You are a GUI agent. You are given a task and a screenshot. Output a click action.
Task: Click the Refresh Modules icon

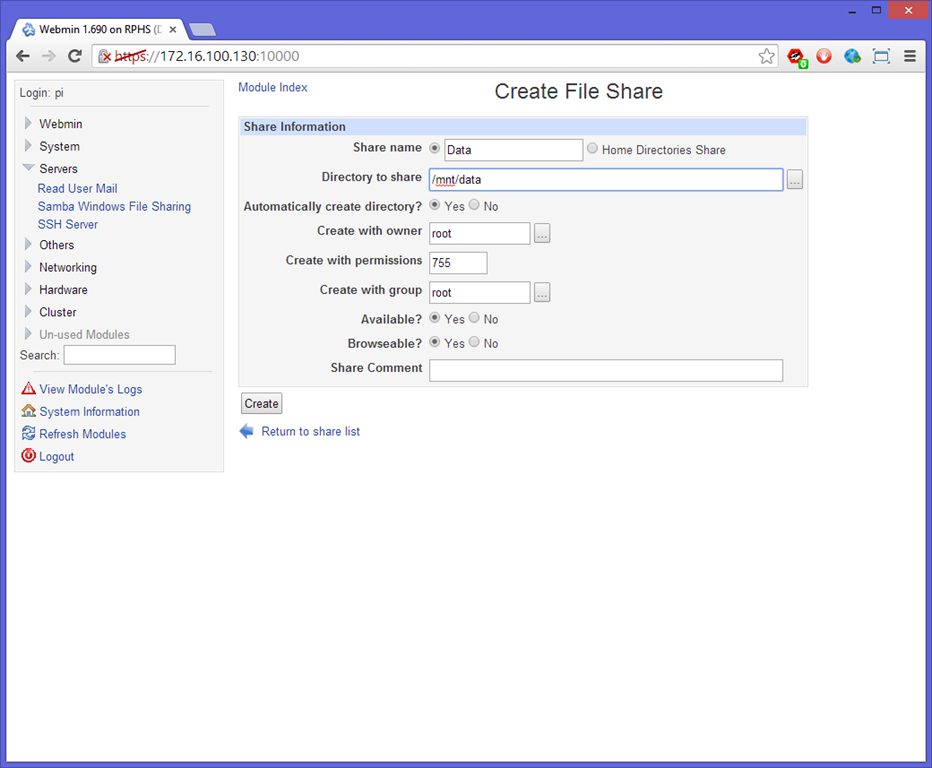pos(28,434)
